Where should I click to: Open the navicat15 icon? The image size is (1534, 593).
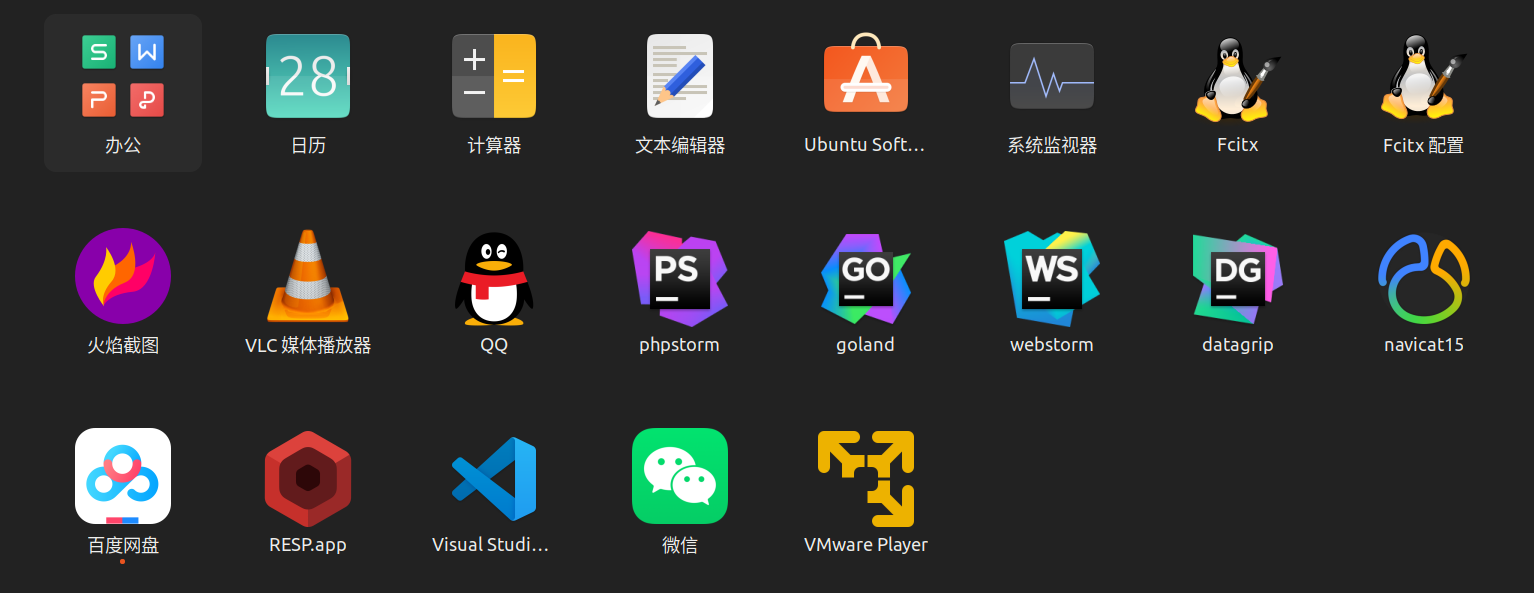pos(1424,278)
